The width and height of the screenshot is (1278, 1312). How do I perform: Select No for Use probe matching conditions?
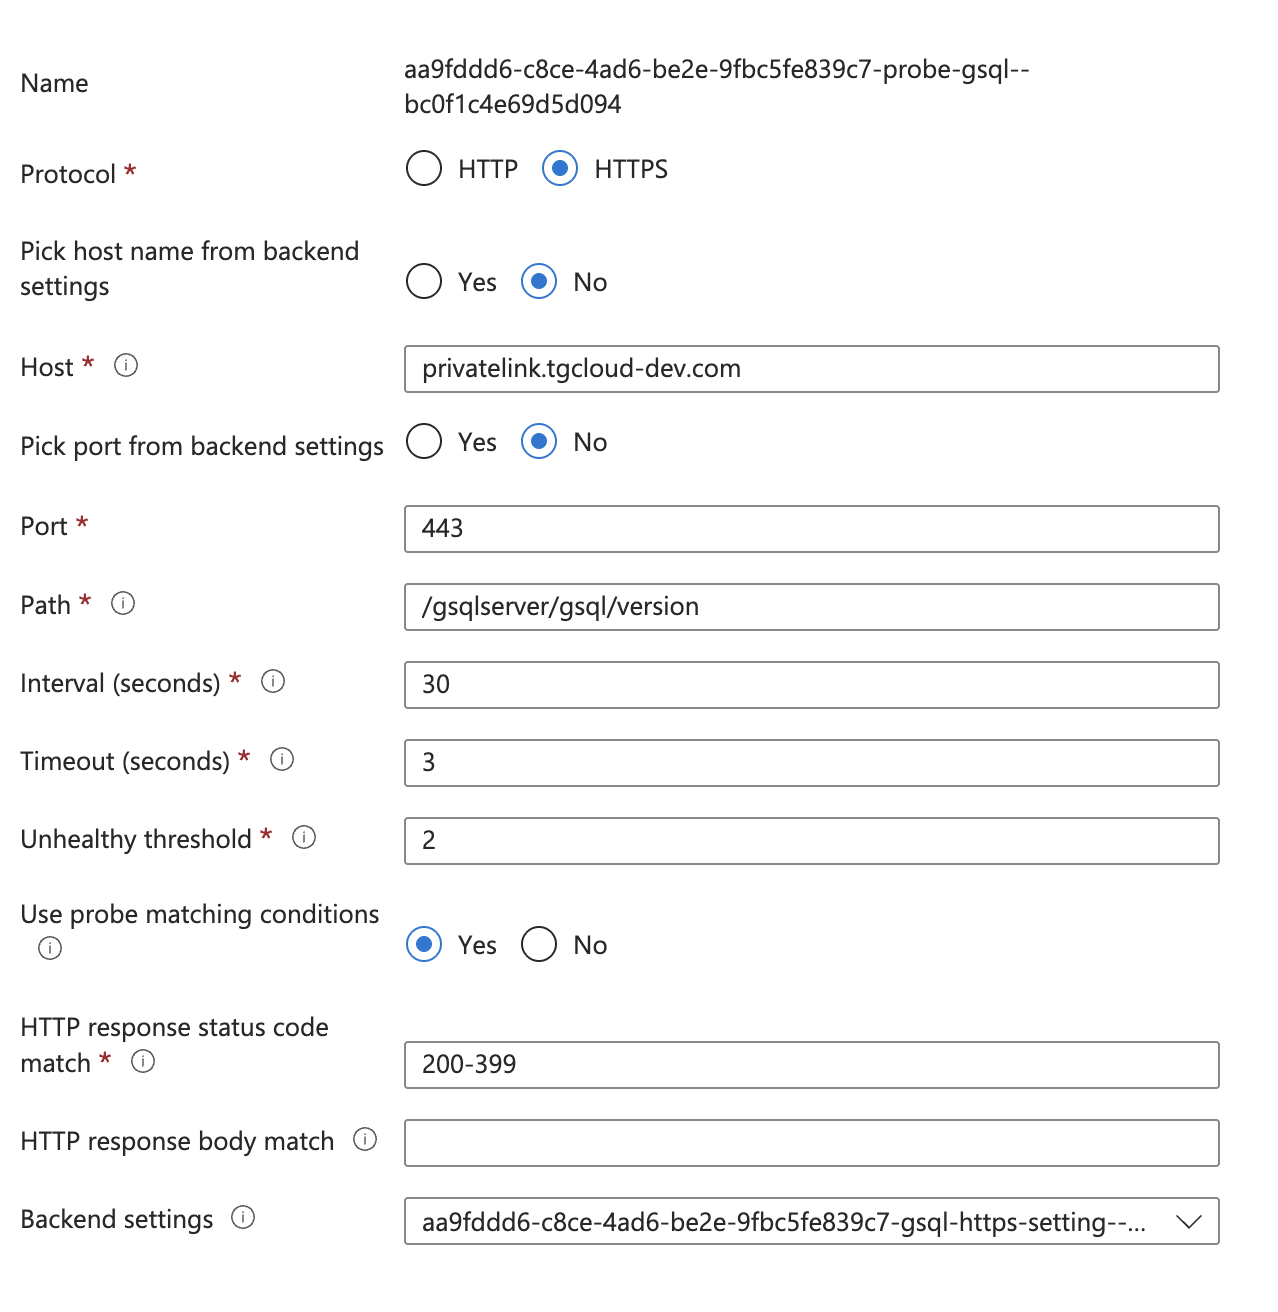click(539, 945)
